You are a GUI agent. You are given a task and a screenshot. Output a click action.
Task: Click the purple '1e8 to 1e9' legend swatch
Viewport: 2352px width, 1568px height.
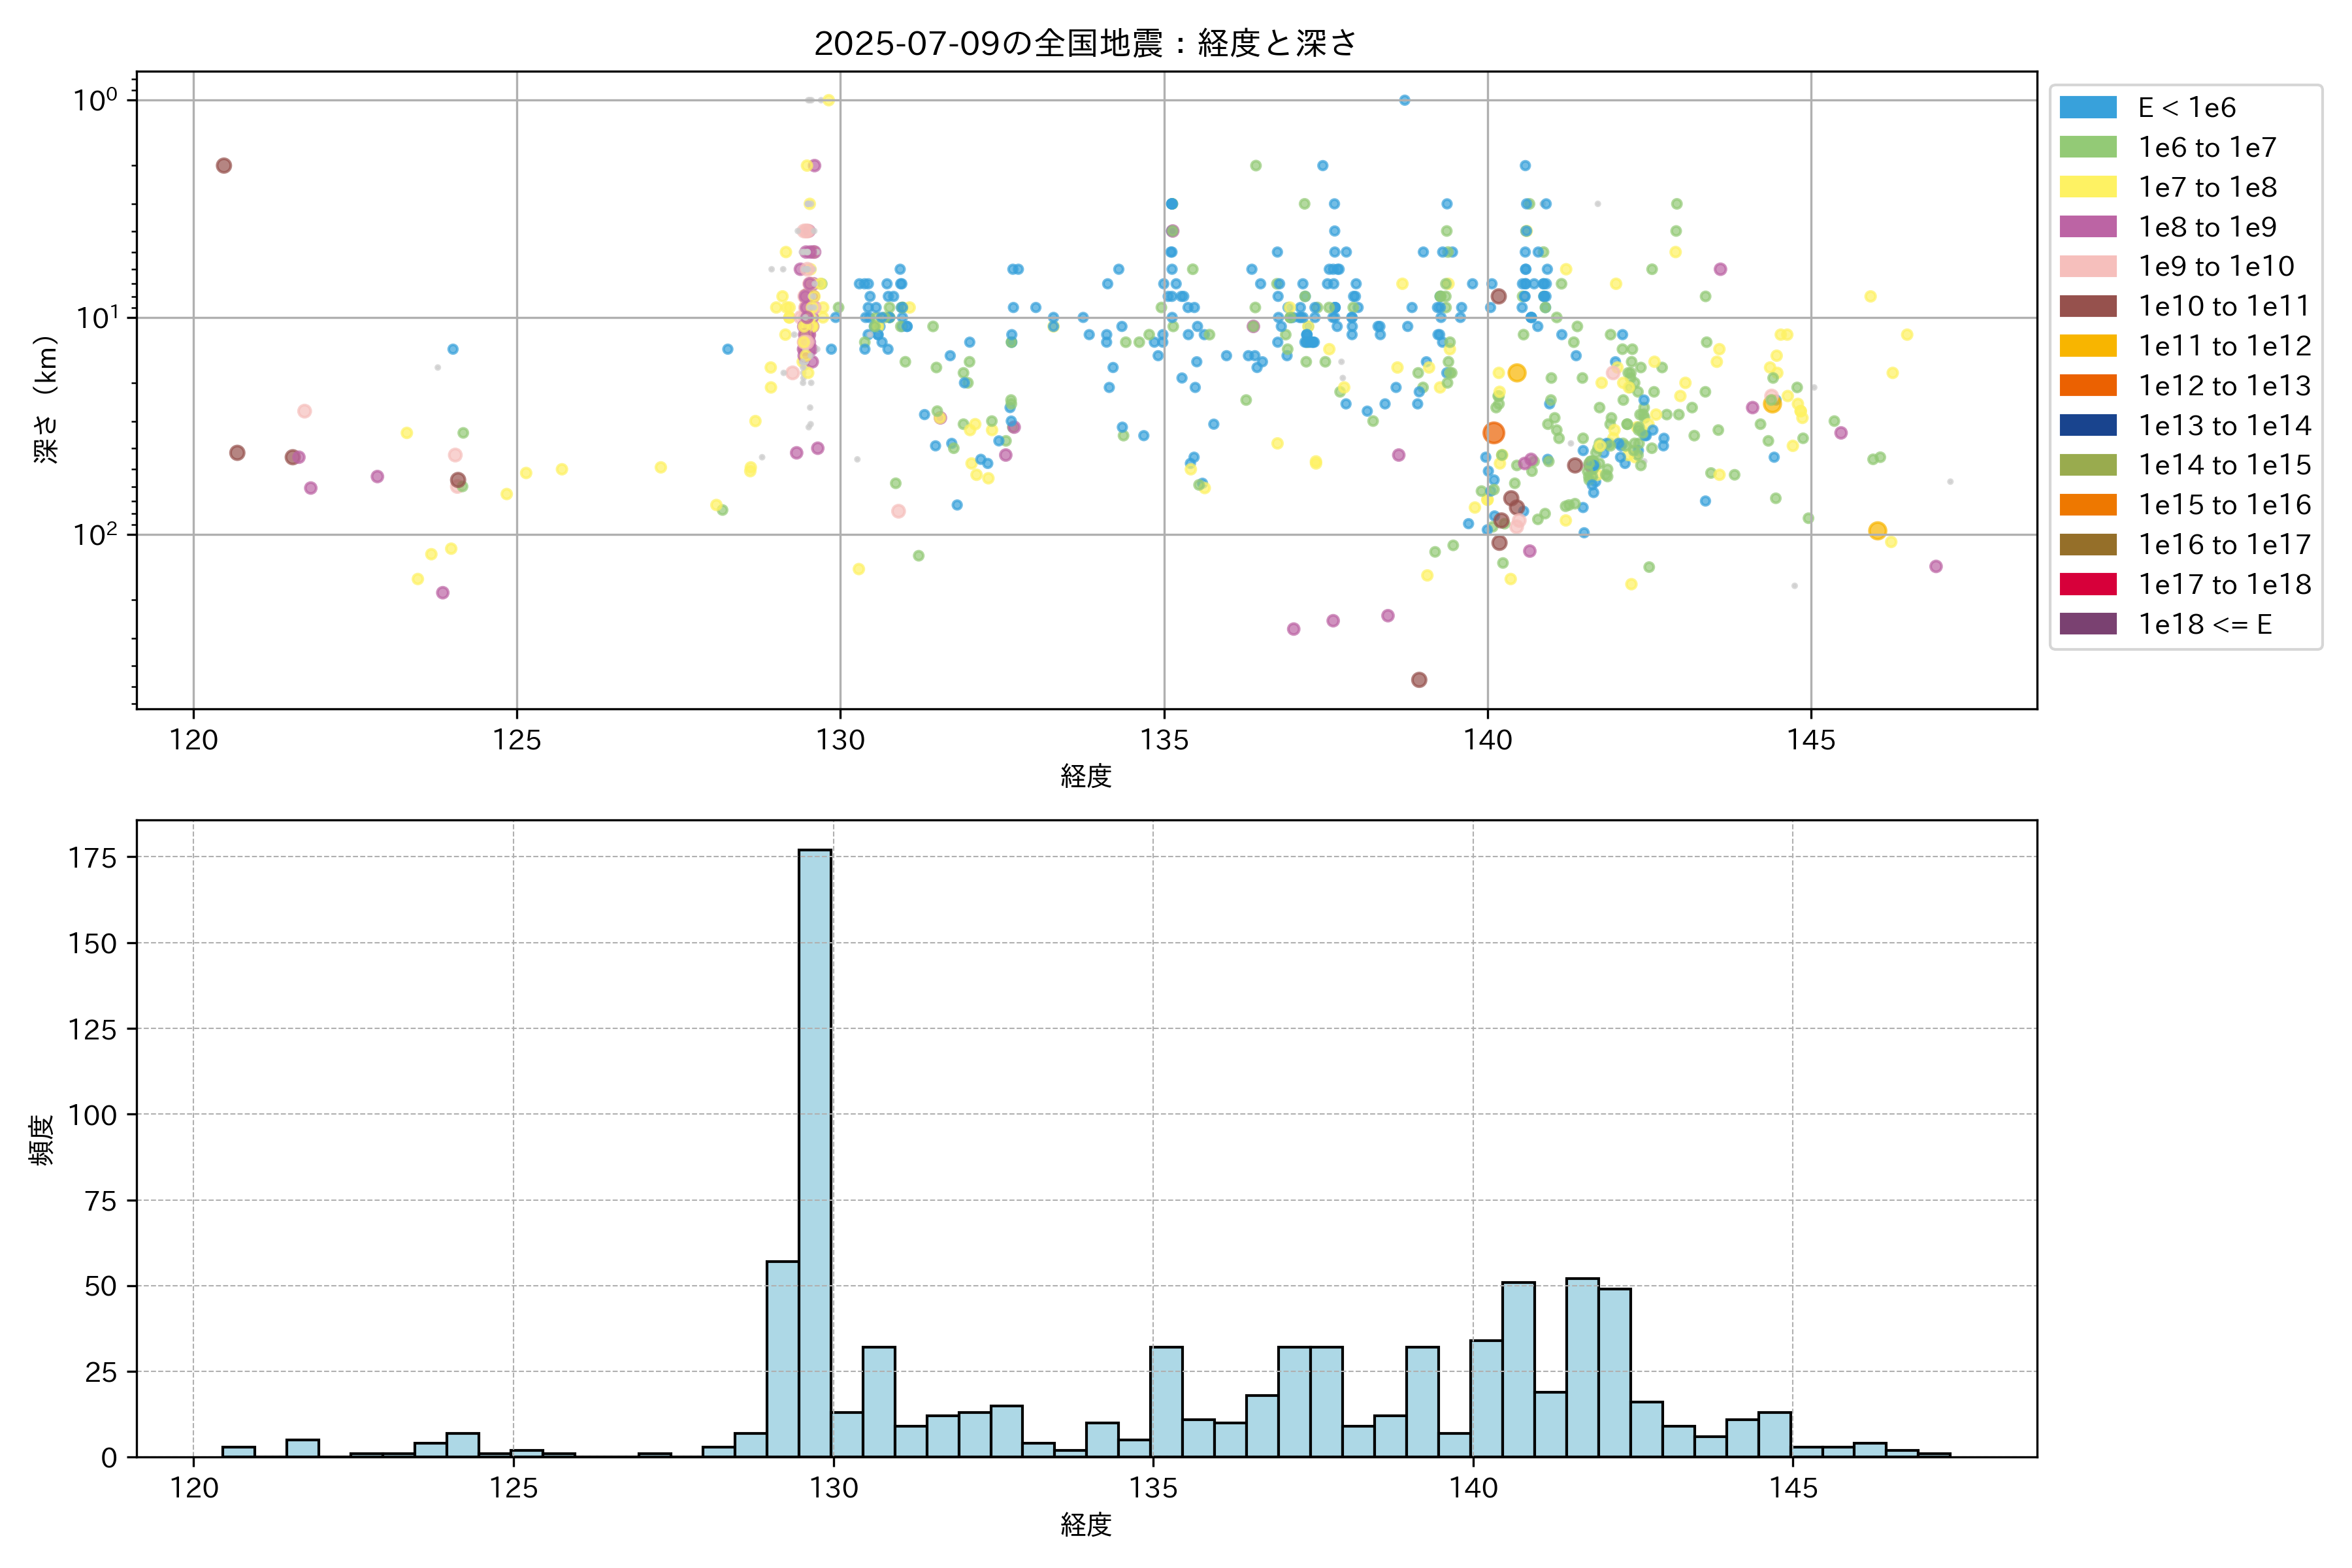click(2088, 227)
